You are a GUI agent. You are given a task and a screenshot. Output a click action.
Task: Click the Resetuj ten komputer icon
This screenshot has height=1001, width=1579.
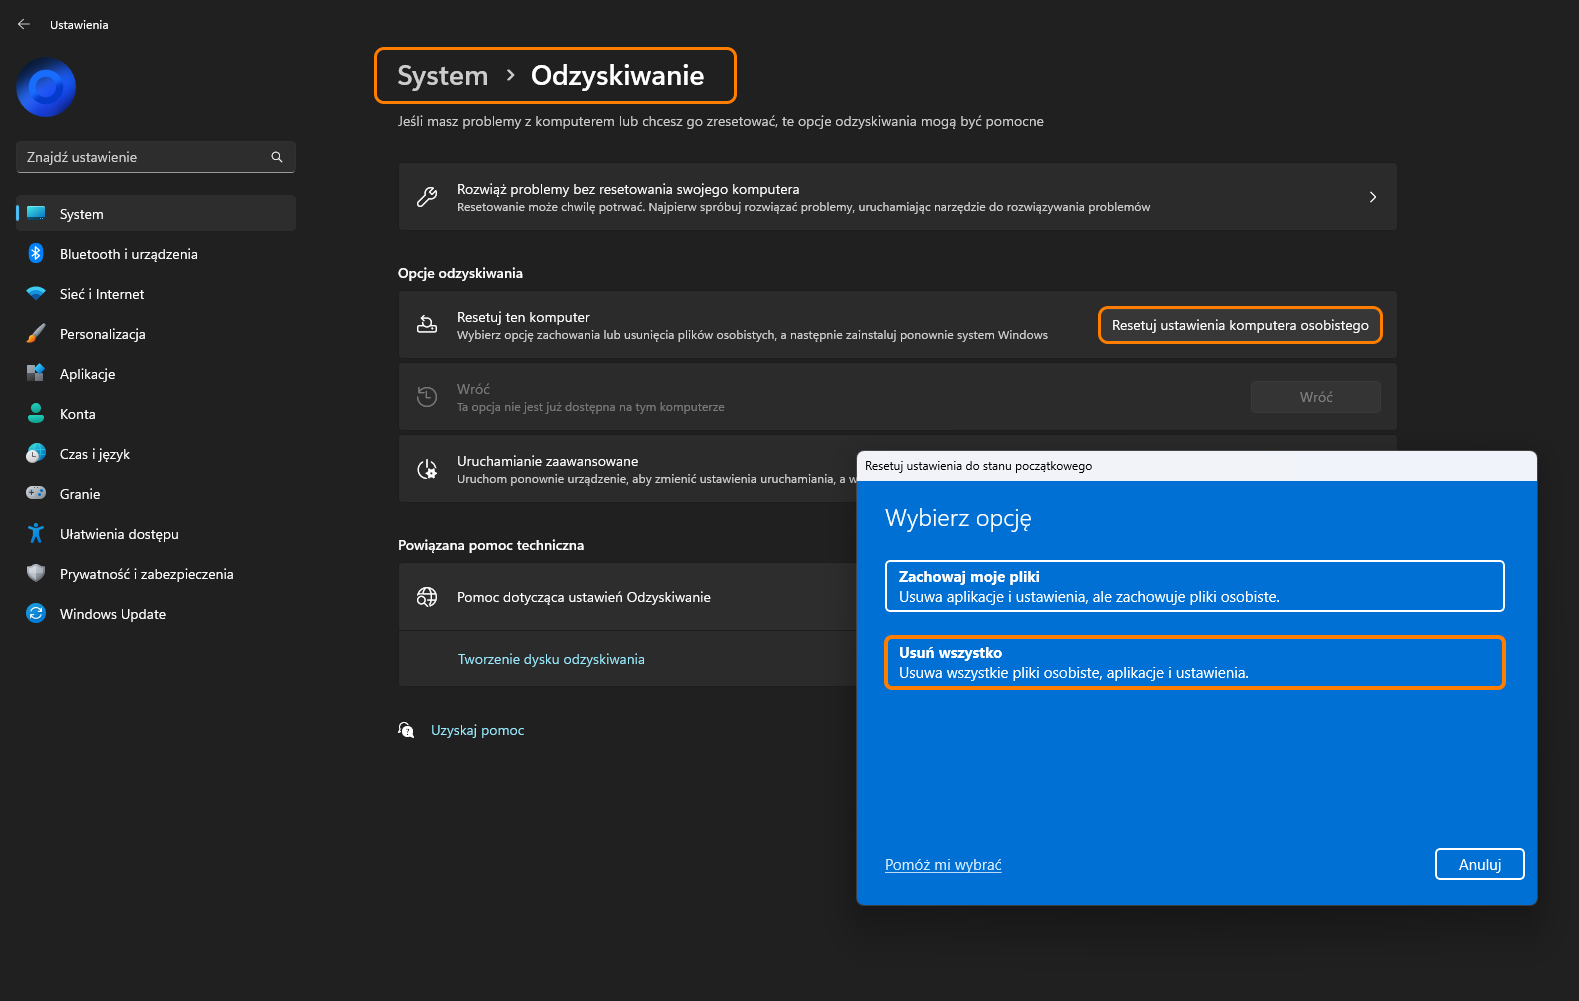tap(427, 325)
